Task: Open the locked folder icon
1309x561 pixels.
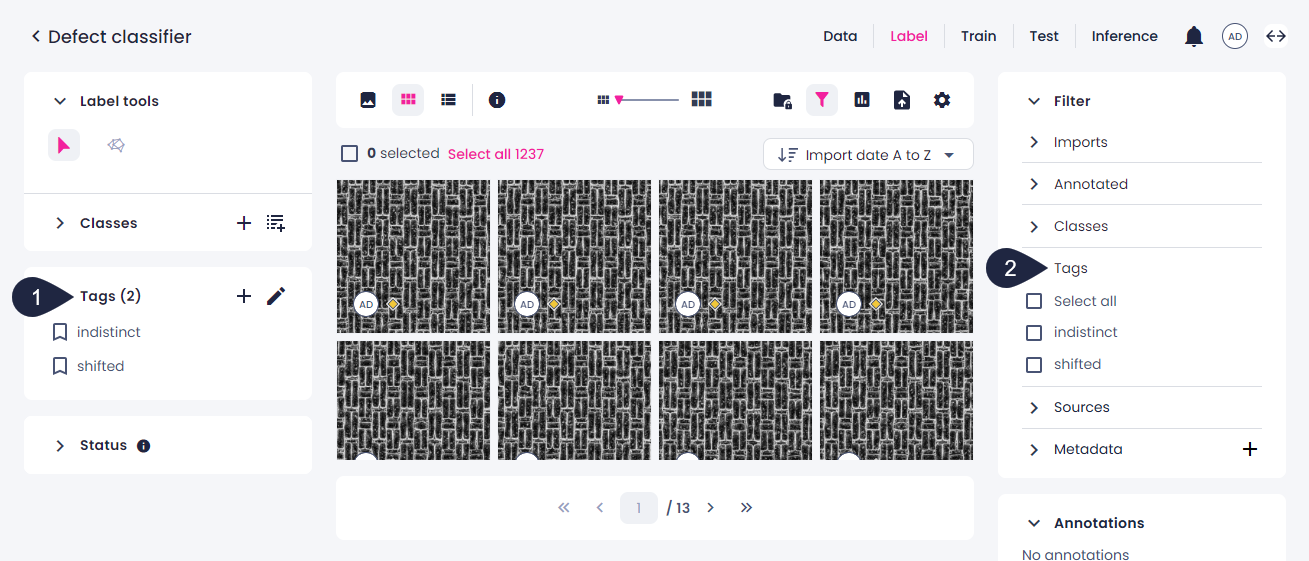Action: coord(783,100)
